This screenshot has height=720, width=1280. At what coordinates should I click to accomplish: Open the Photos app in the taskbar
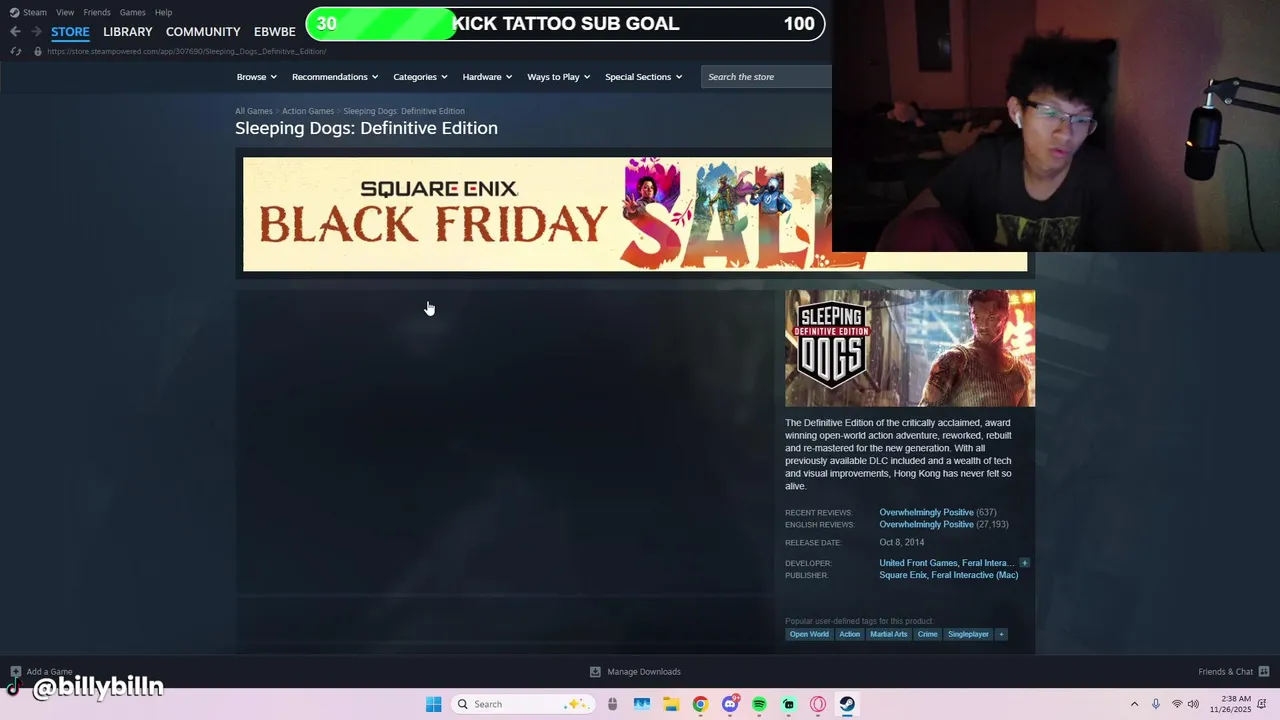click(641, 704)
